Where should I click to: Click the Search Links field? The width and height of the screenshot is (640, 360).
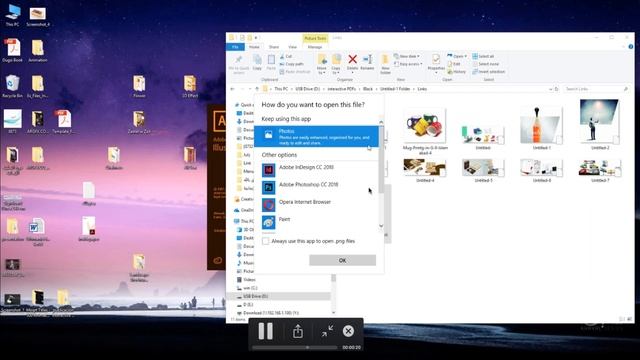pyautogui.click(x=596, y=89)
